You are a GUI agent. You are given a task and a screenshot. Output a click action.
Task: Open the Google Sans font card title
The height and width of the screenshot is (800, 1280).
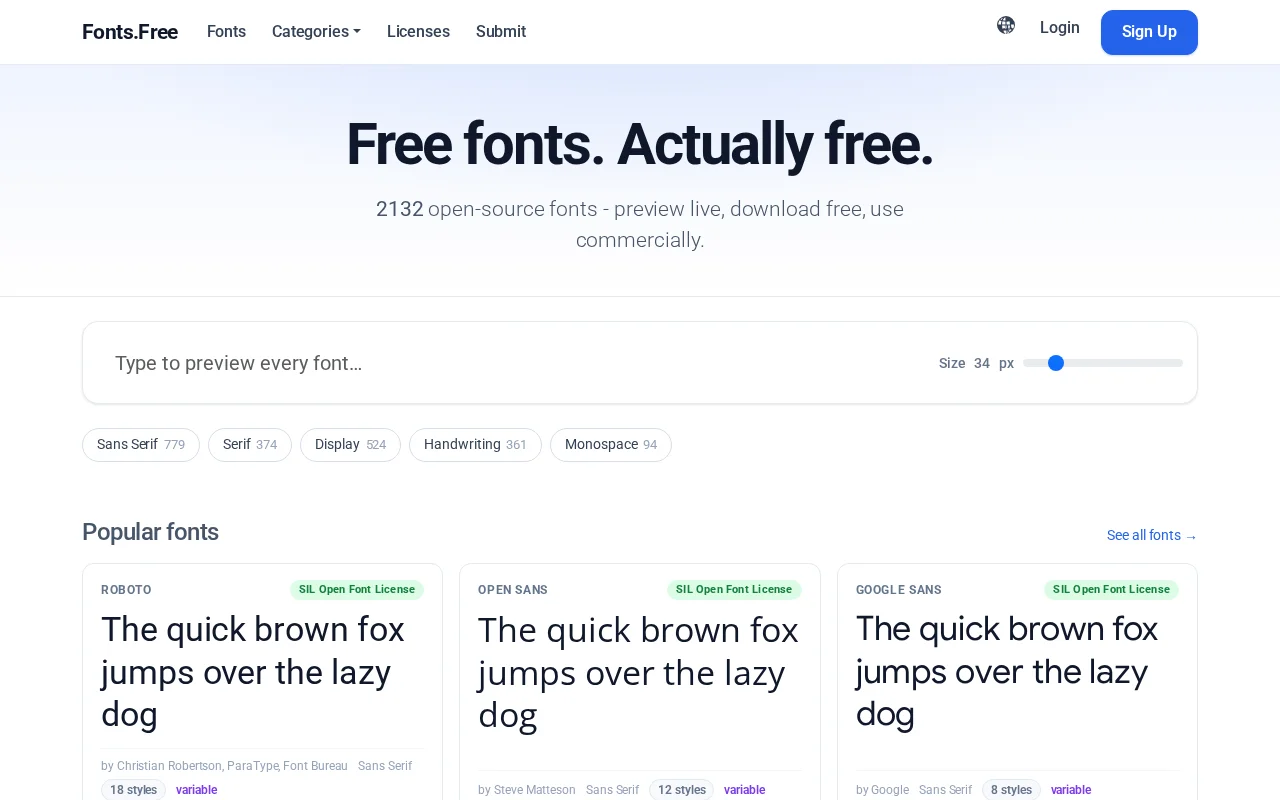(899, 590)
